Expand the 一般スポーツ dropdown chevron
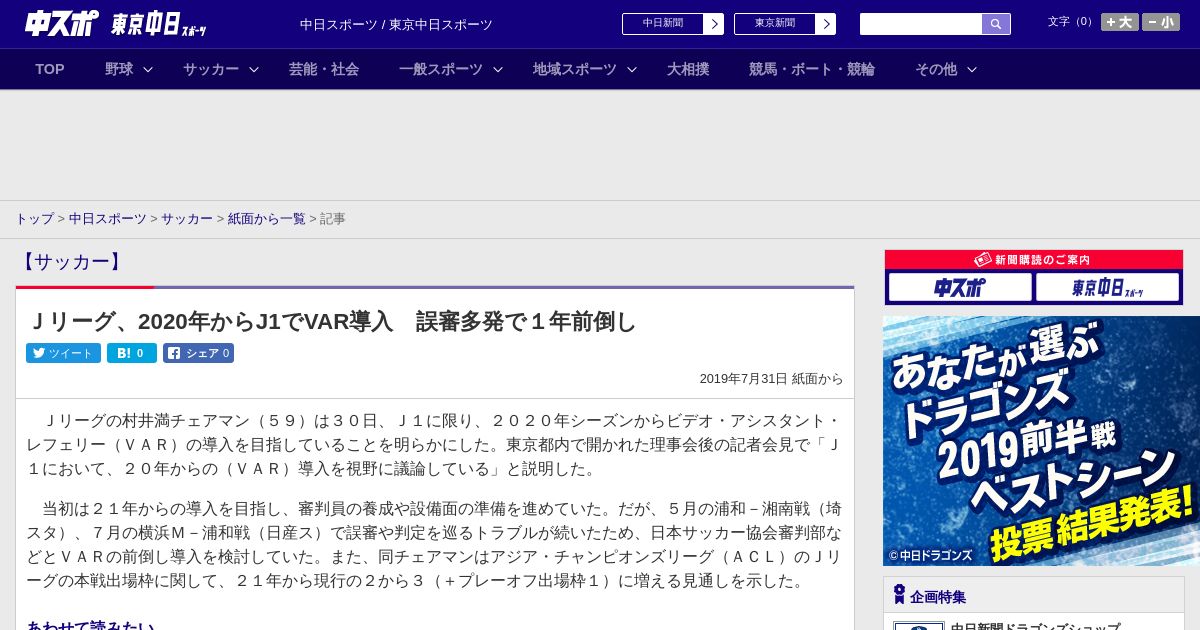The image size is (1200, 630). [498, 69]
